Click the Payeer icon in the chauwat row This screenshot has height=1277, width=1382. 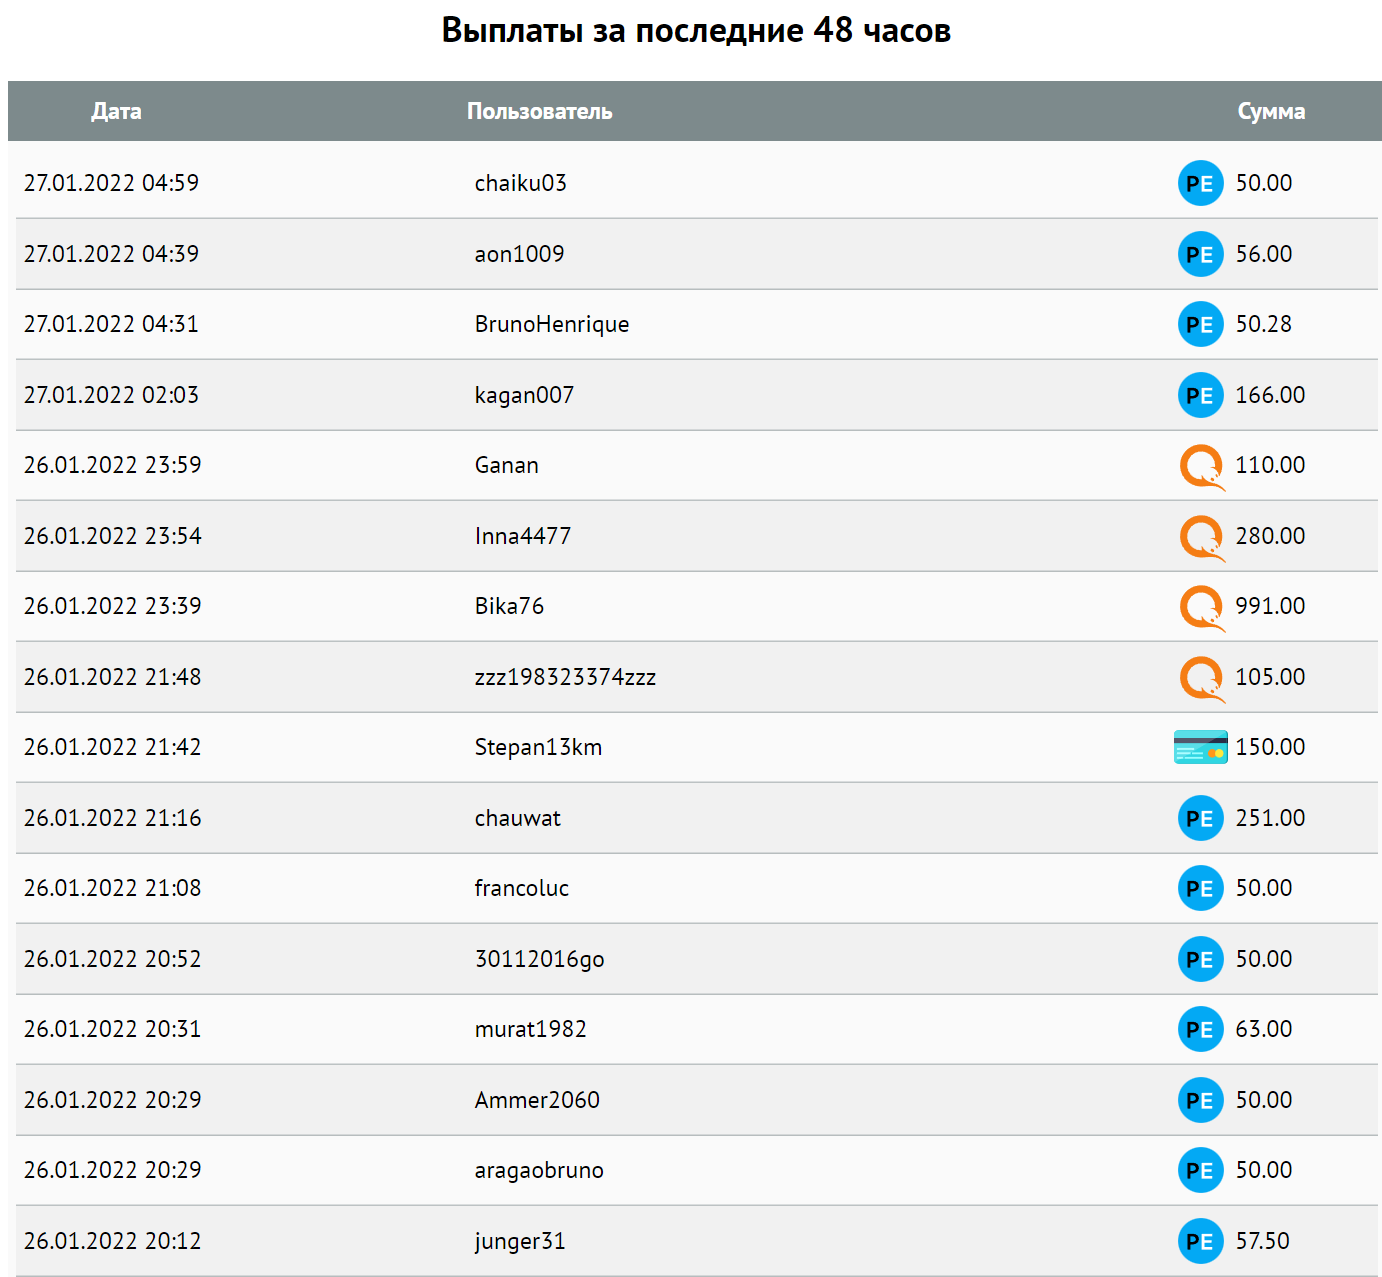(x=1200, y=818)
